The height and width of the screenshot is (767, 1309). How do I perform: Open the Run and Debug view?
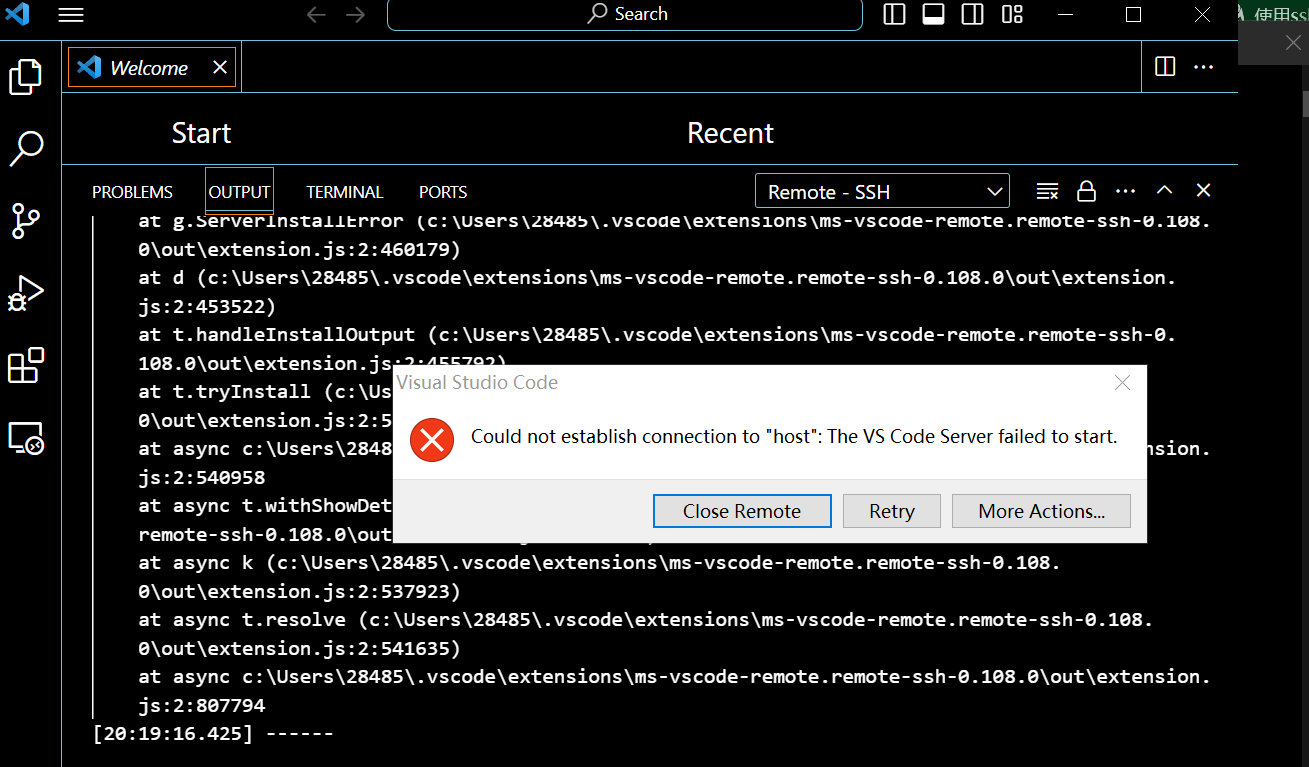click(x=26, y=294)
